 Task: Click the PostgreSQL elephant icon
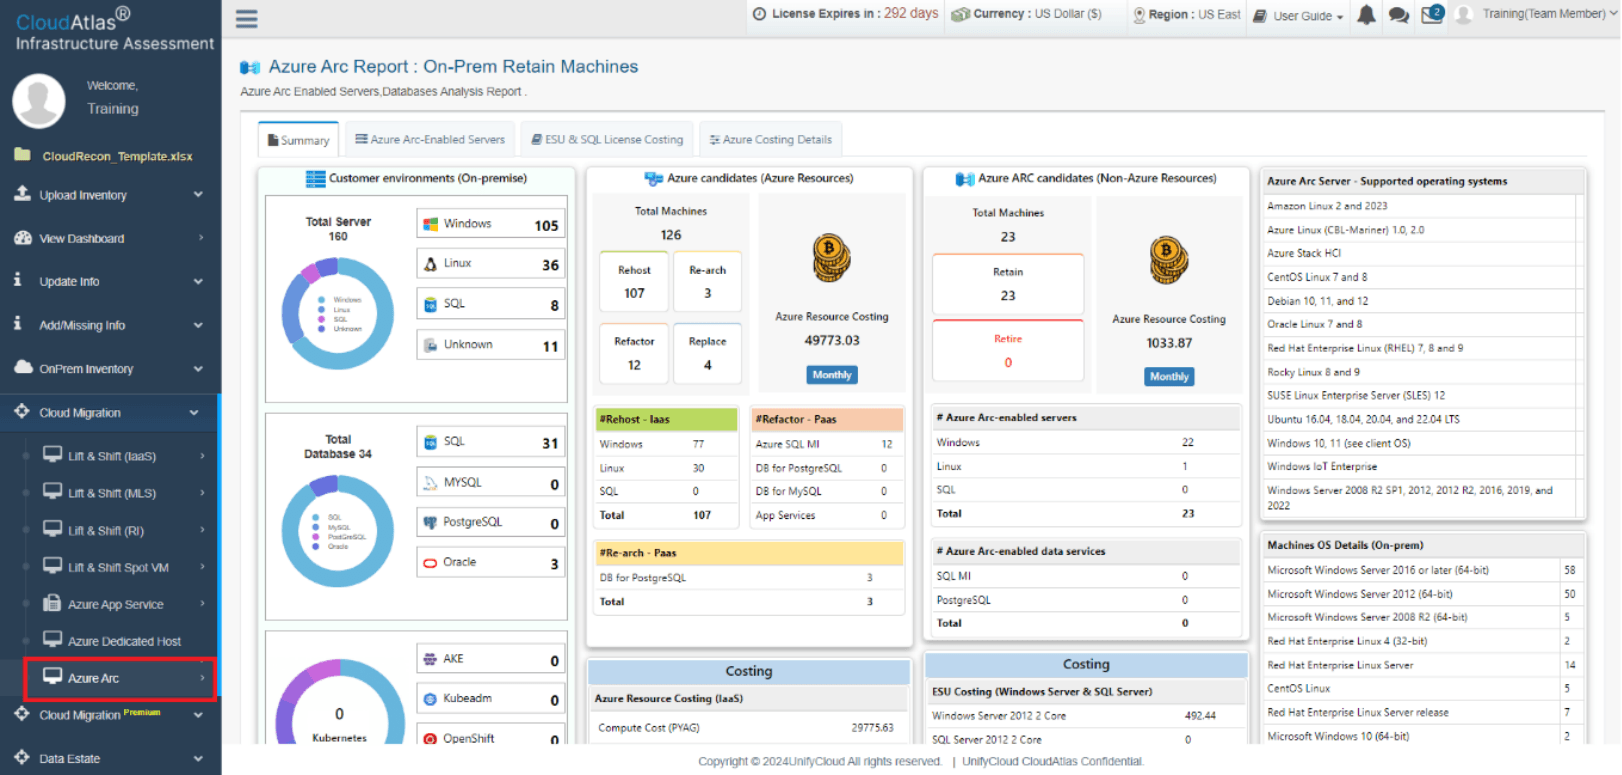click(x=430, y=523)
